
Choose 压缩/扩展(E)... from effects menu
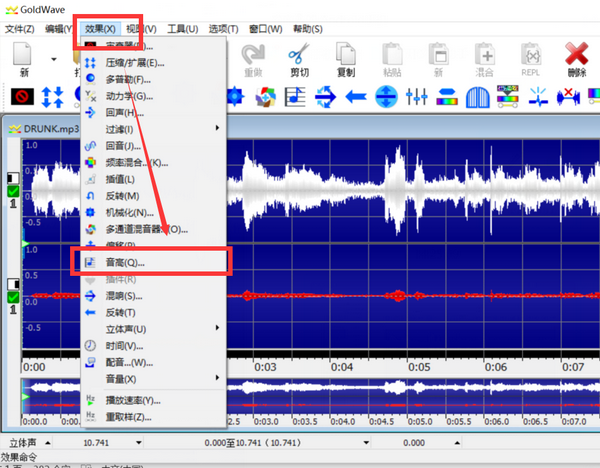[153, 63]
